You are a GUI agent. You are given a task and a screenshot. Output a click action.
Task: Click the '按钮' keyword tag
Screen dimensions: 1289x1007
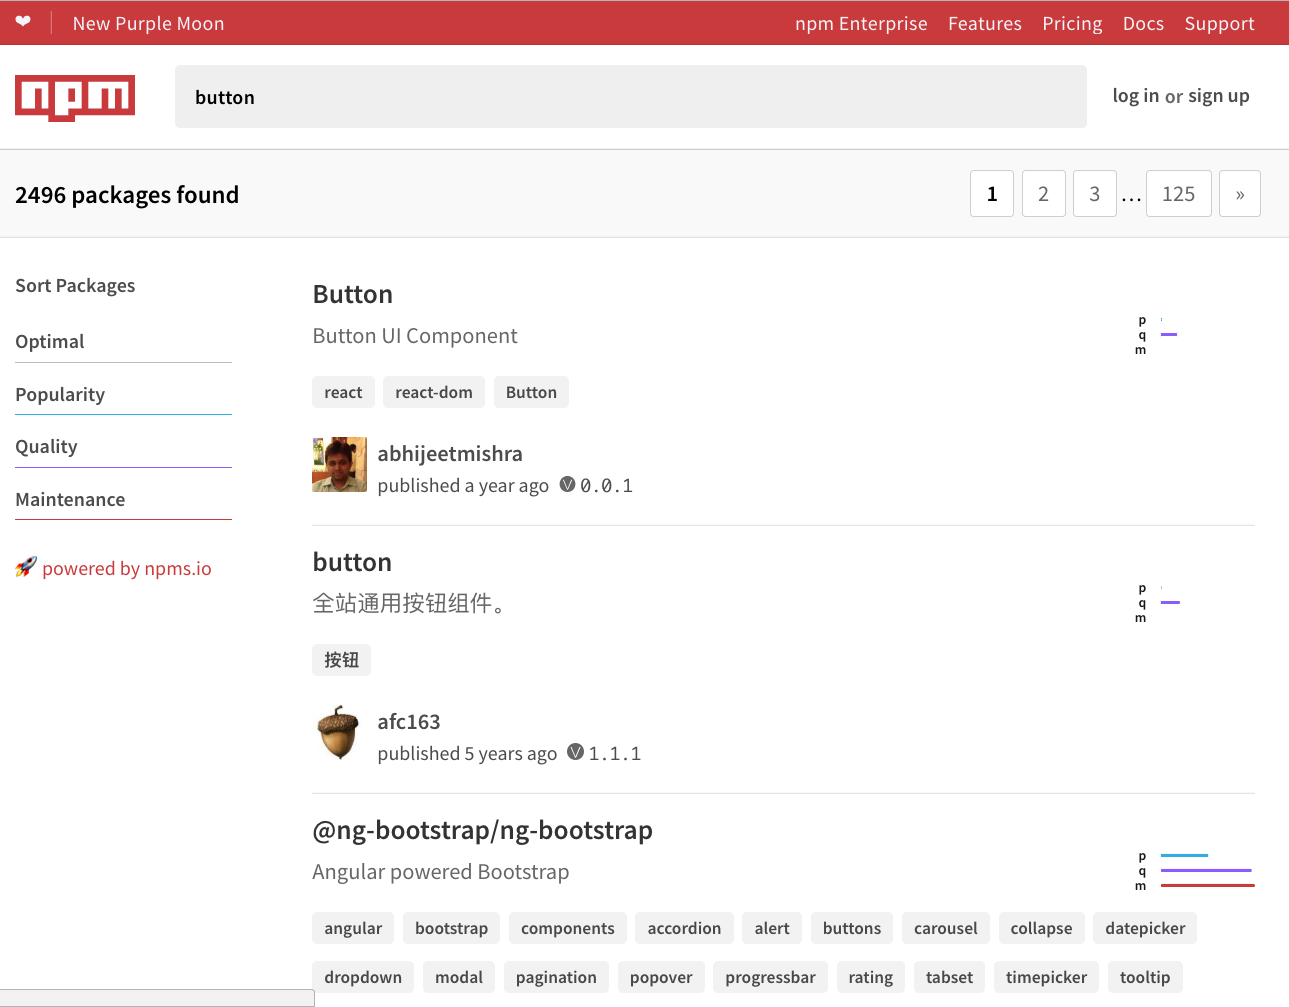tap(341, 660)
